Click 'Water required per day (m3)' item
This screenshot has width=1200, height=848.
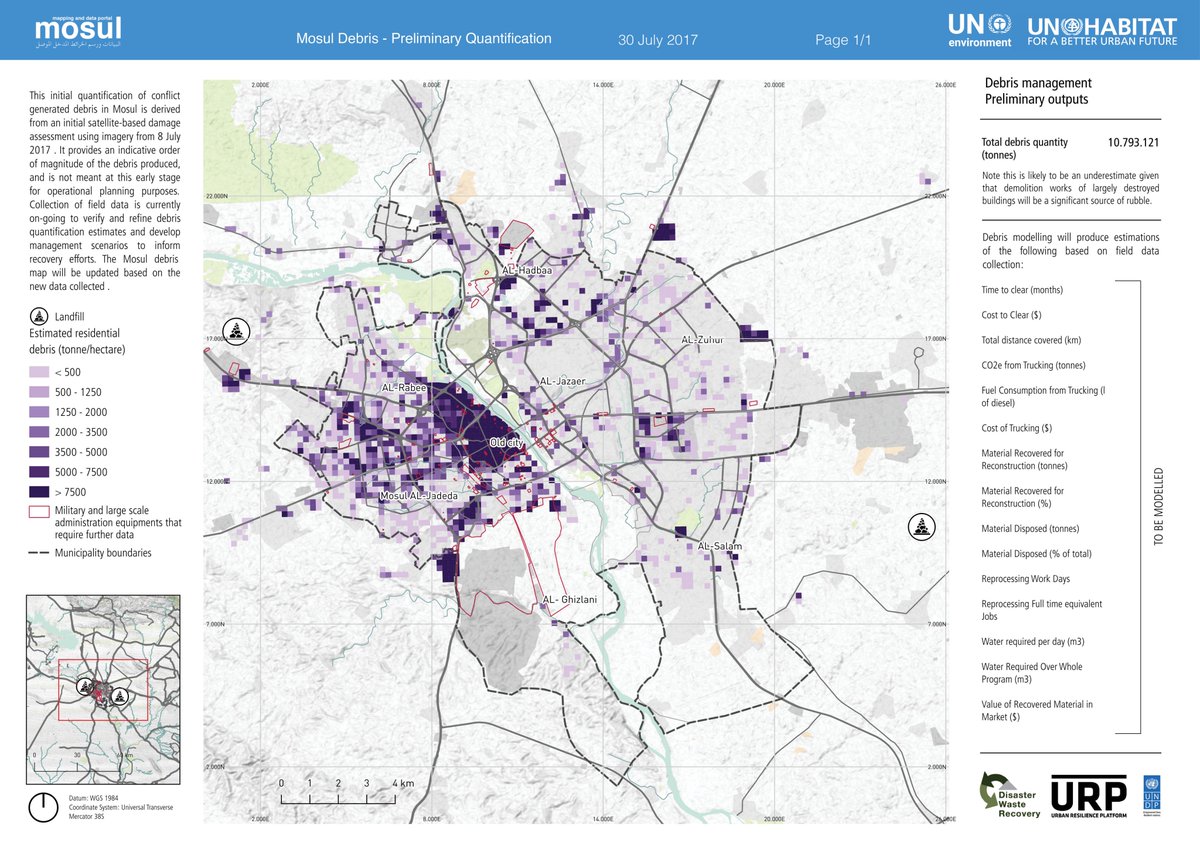click(1034, 641)
